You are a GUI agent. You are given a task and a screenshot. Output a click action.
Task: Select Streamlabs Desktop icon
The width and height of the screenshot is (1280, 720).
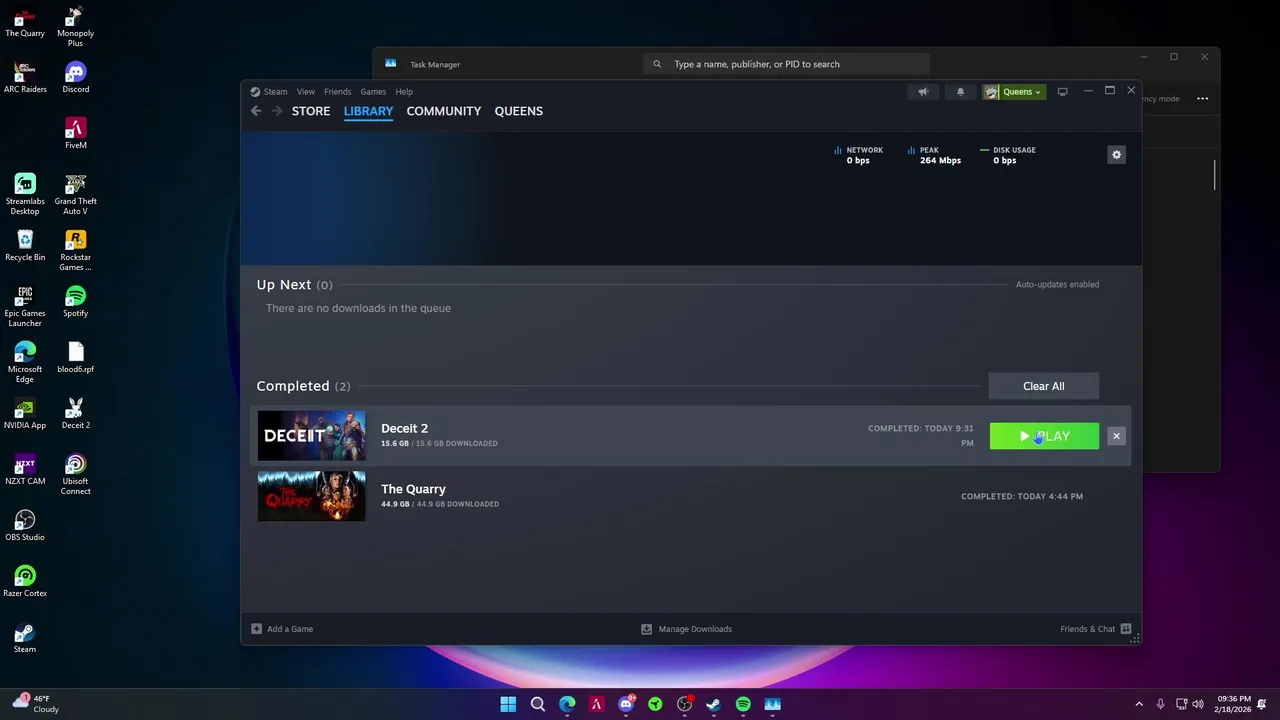pos(25,194)
